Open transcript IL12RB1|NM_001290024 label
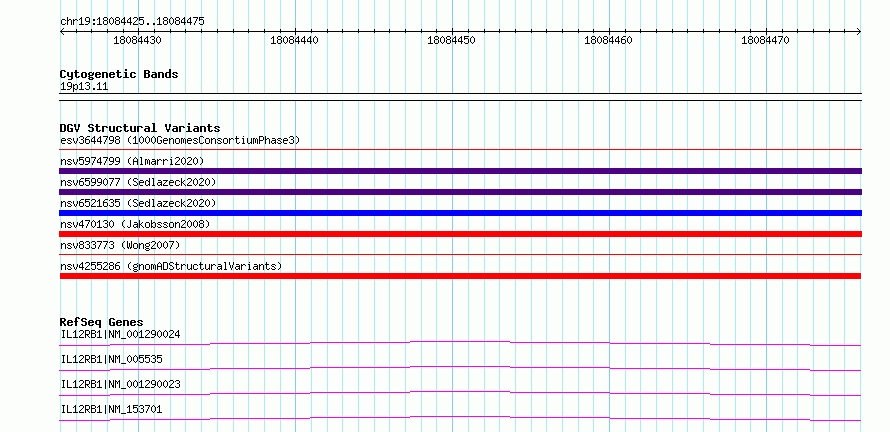This screenshot has height=432, width=890. (x=120, y=334)
